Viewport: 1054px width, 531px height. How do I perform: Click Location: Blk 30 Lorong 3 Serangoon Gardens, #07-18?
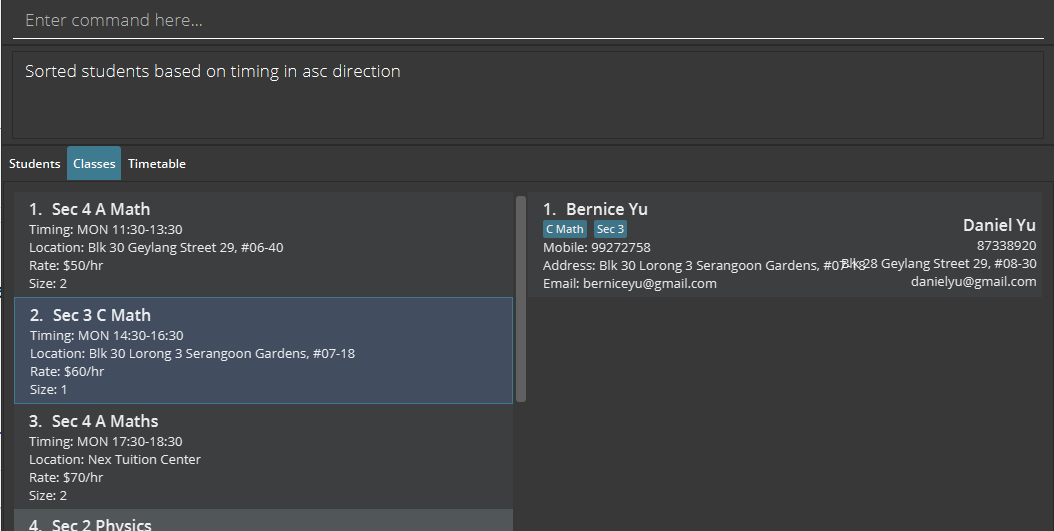(x=192, y=354)
